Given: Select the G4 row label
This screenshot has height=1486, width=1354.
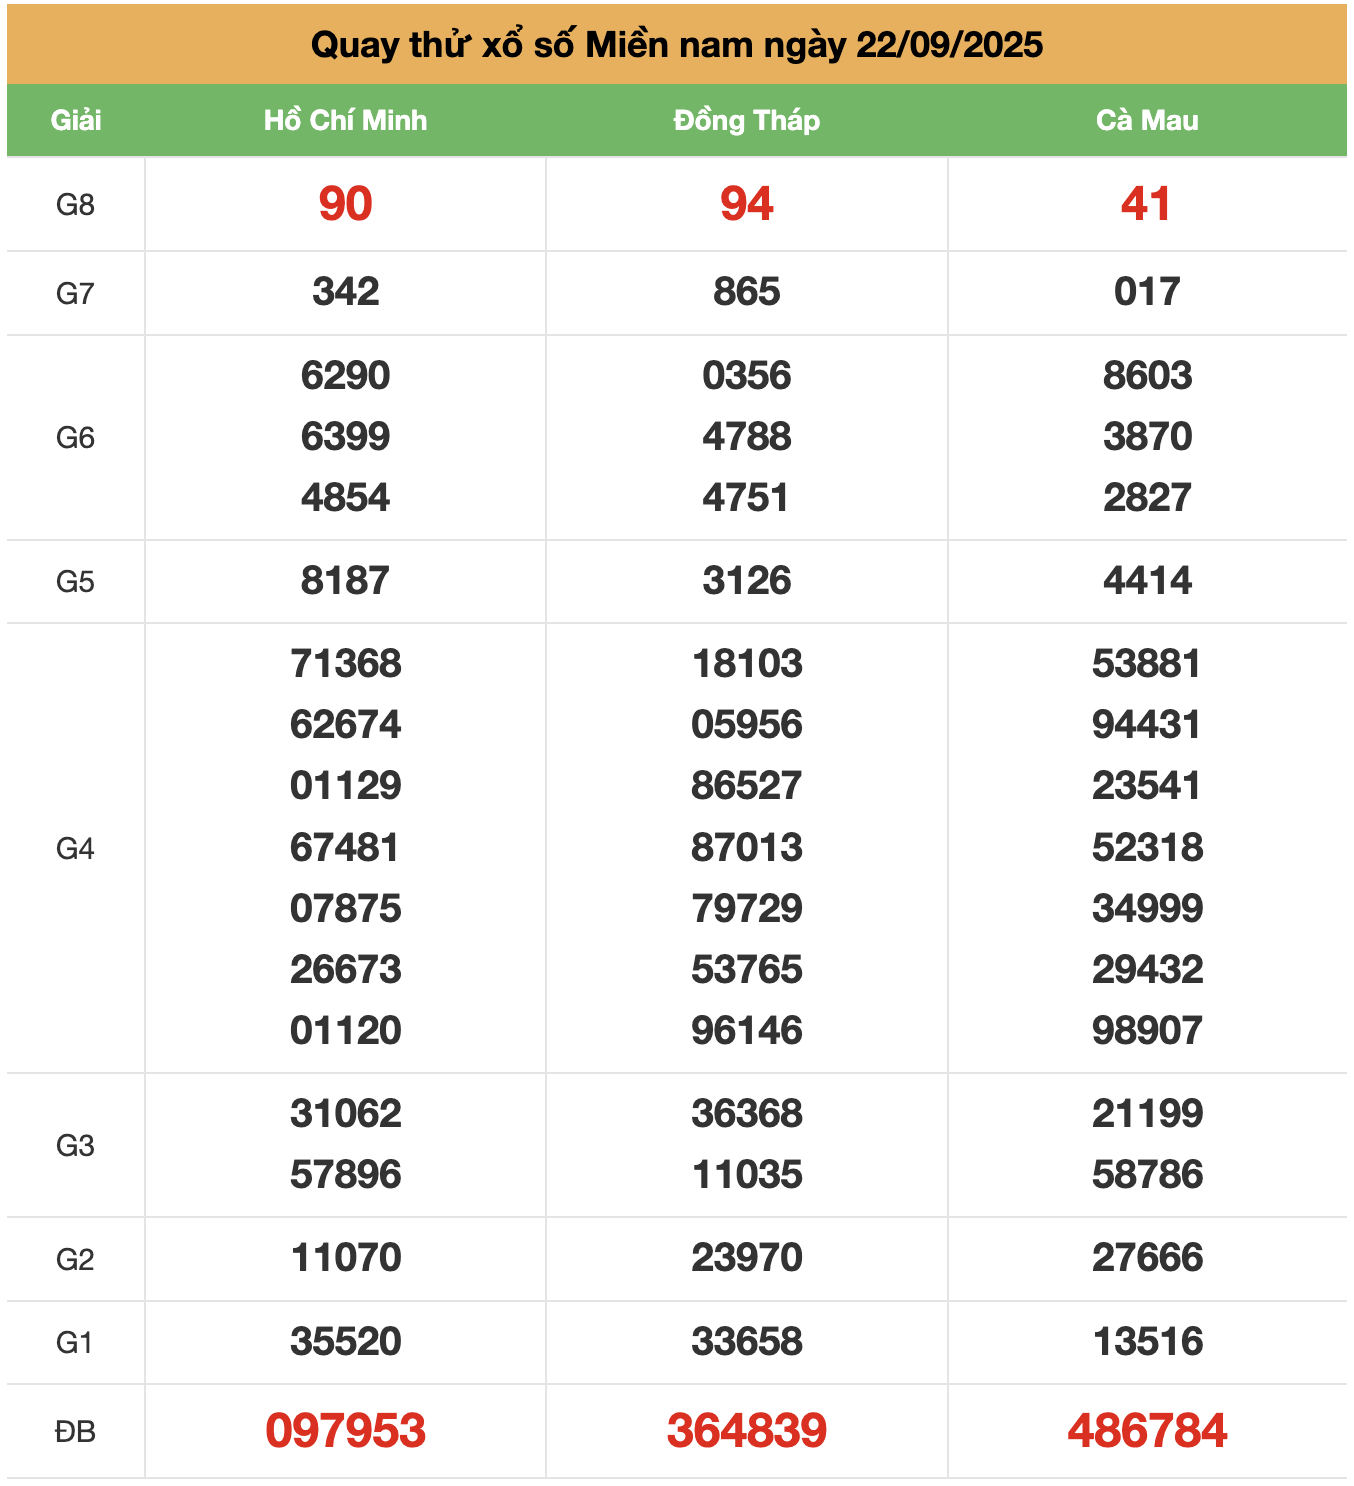Looking at the screenshot, I should click(75, 849).
